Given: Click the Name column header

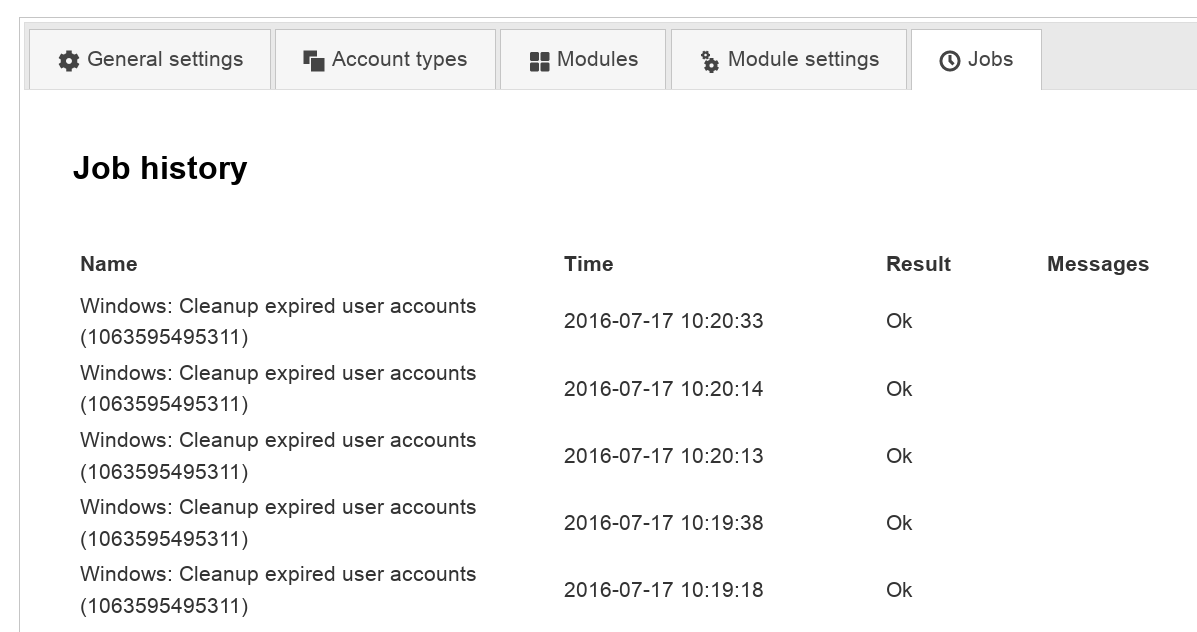Looking at the screenshot, I should [109, 264].
